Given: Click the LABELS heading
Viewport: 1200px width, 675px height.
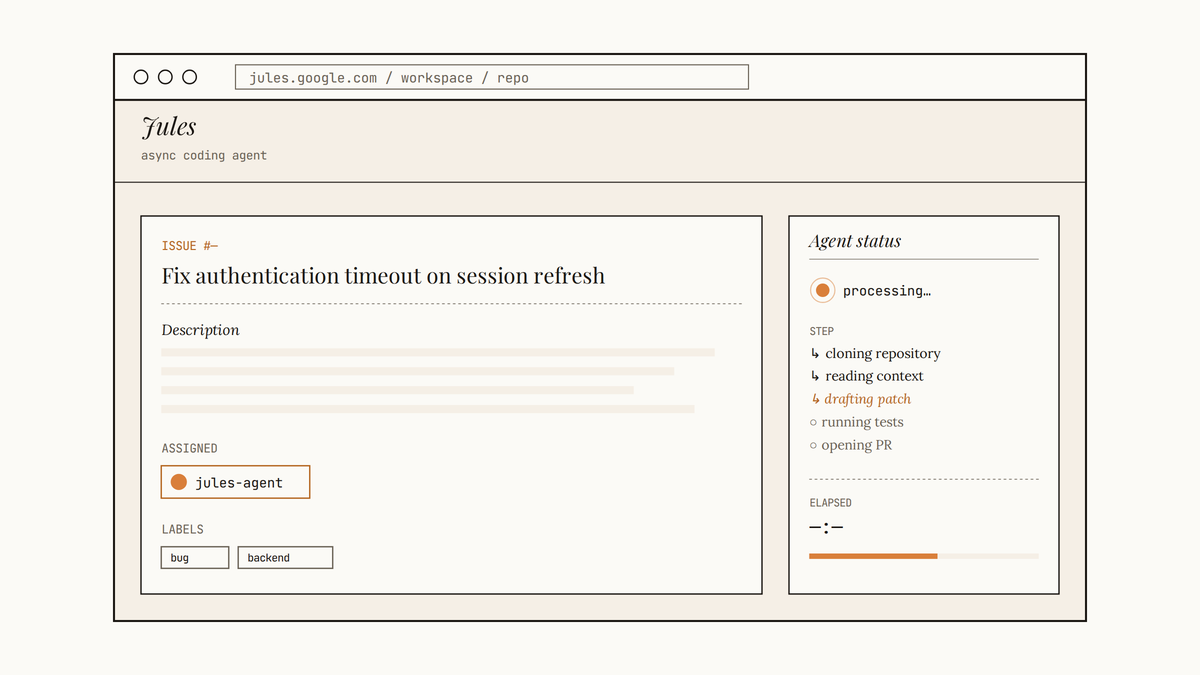Looking at the screenshot, I should pos(183,529).
